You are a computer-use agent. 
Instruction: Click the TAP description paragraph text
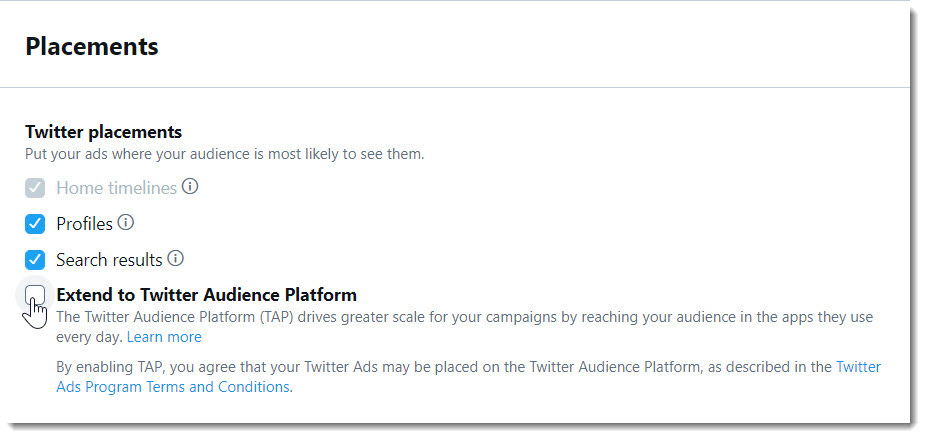[464, 327]
